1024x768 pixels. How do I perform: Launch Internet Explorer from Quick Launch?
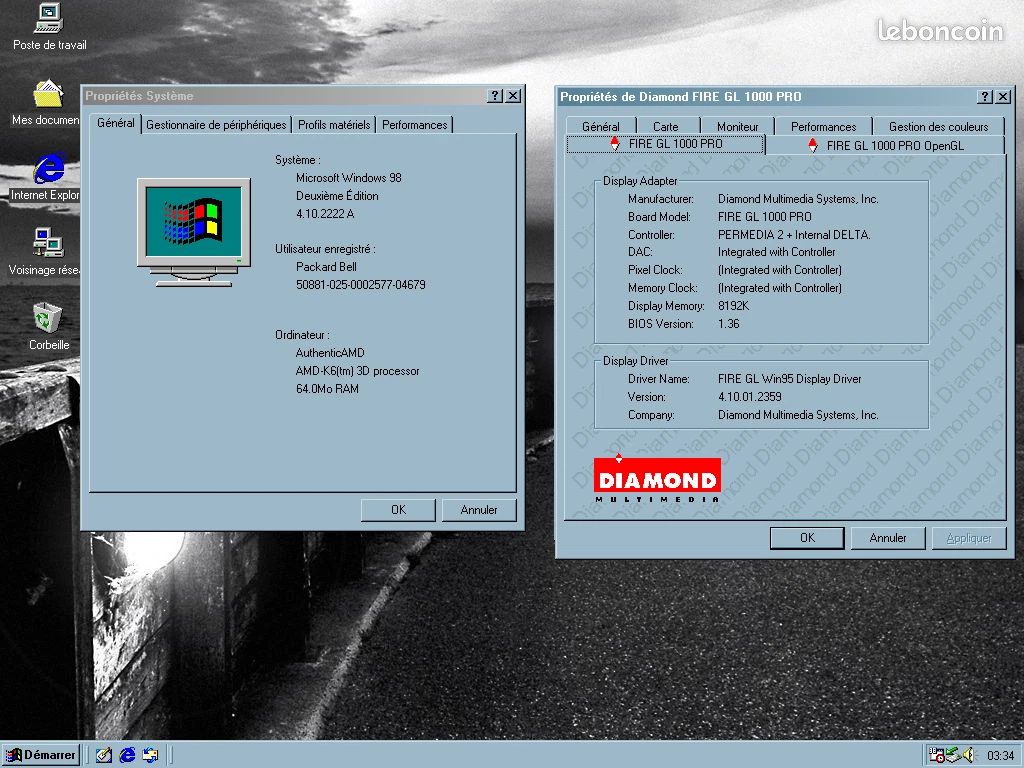coord(127,755)
